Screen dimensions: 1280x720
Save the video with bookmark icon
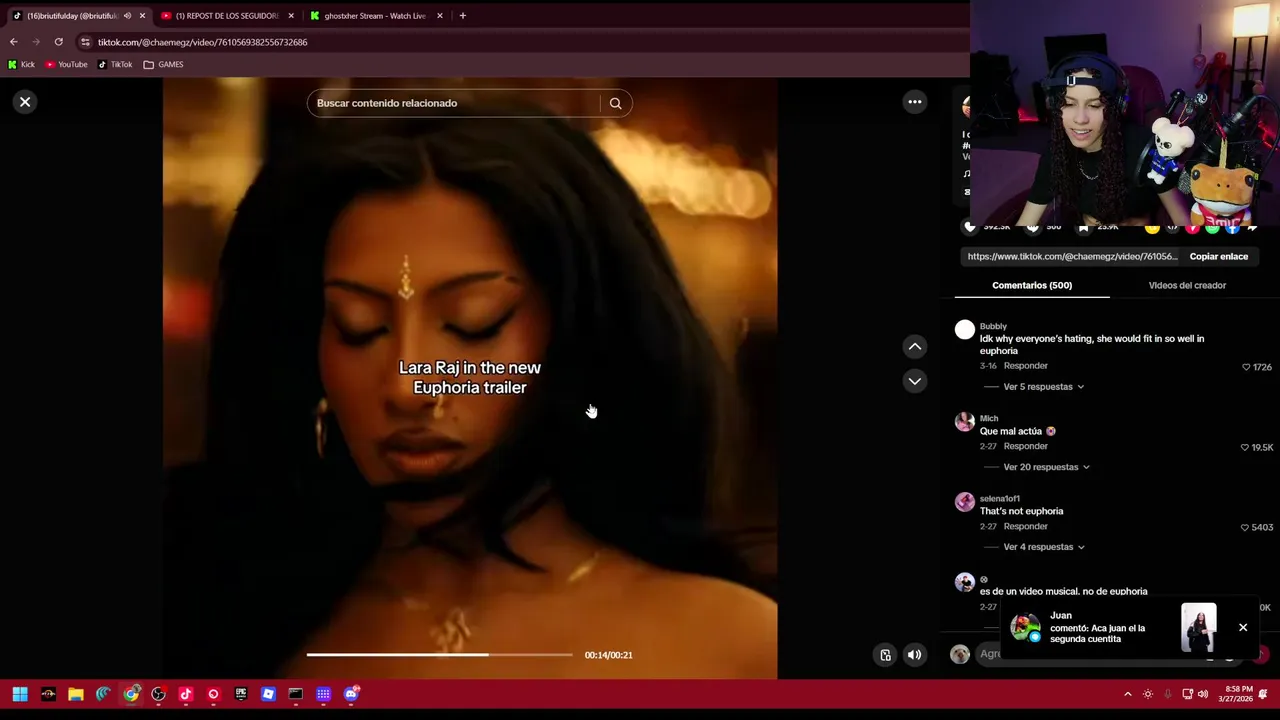(x=1084, y=227)
